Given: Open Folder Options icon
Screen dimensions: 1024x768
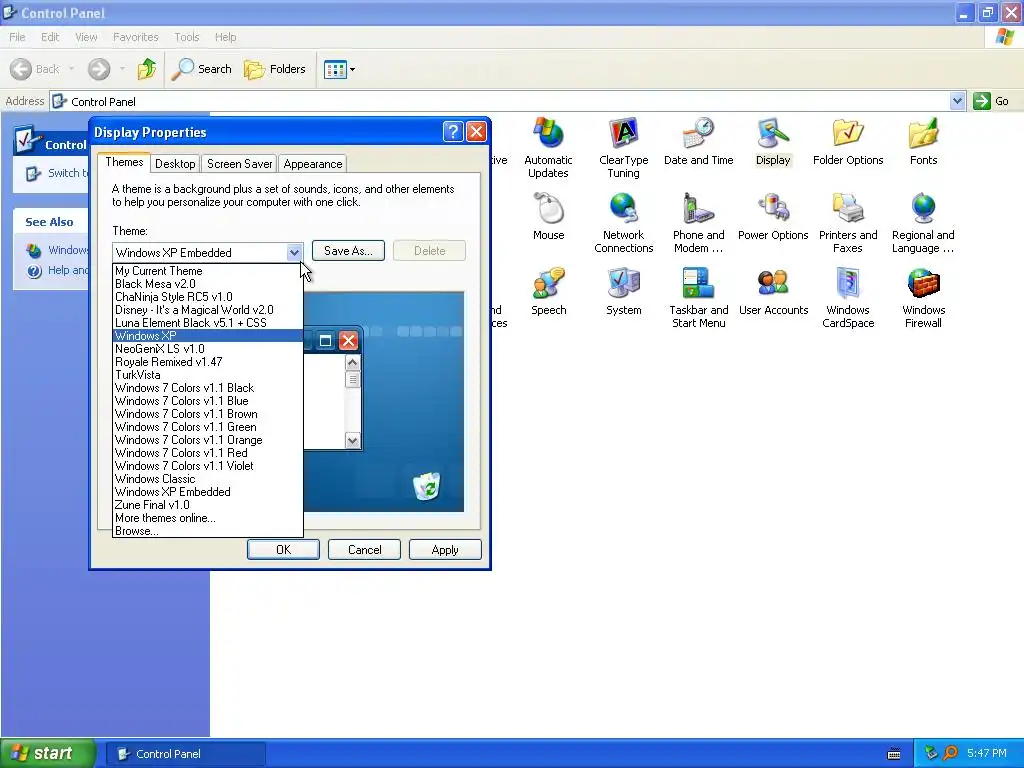Looking at the screenshot, I should click(848, 142).
